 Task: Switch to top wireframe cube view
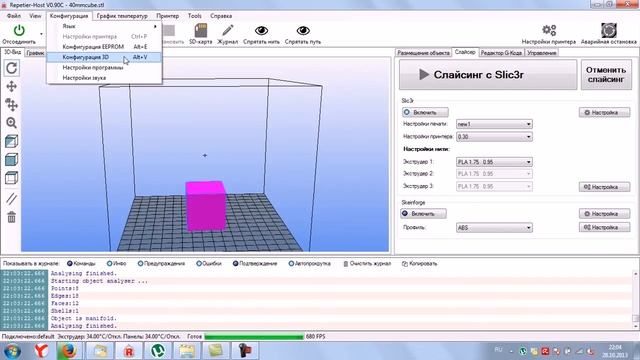[11, 178]
